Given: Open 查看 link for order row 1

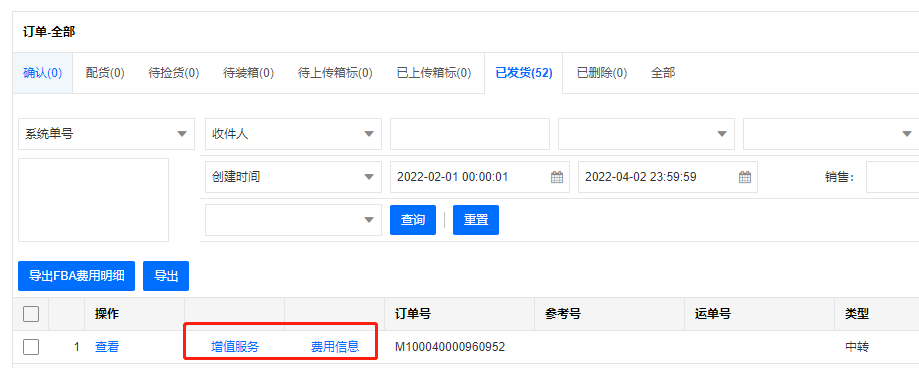Looking at the screenshot, I should point(107,347).
